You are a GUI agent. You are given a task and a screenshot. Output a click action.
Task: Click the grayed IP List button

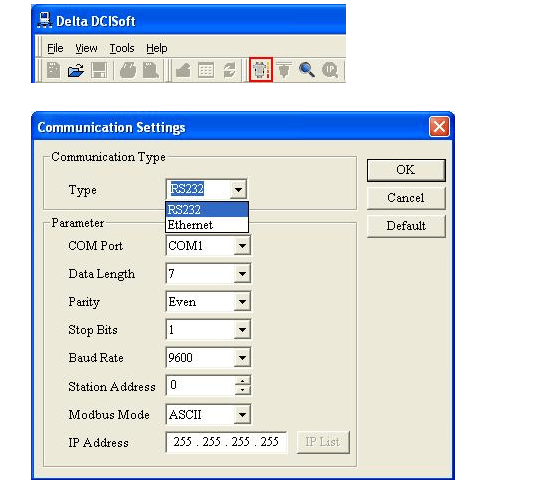(x=323, y=442)
